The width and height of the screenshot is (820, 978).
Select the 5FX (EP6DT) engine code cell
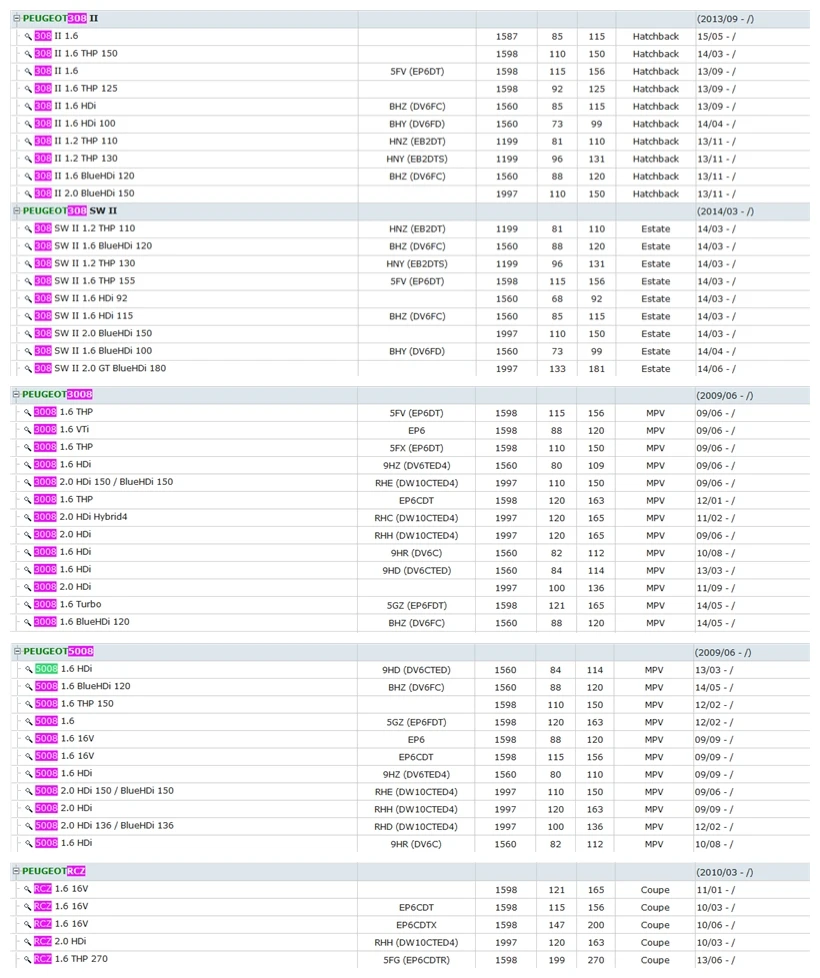(x=417, y=448)
